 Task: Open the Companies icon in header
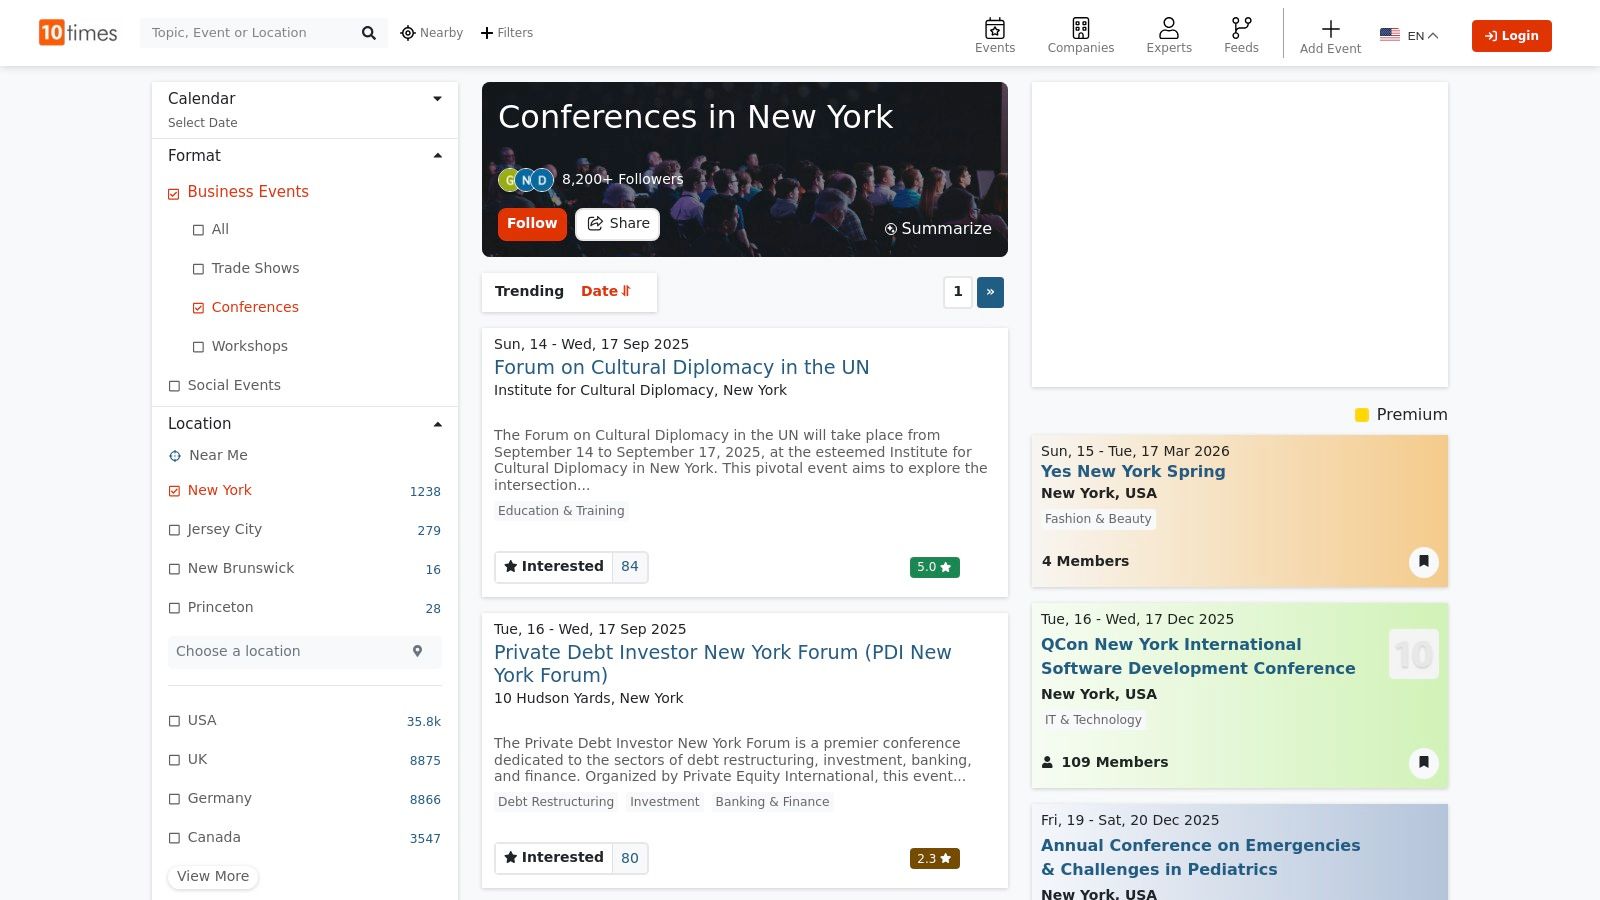click(1080, 28)
